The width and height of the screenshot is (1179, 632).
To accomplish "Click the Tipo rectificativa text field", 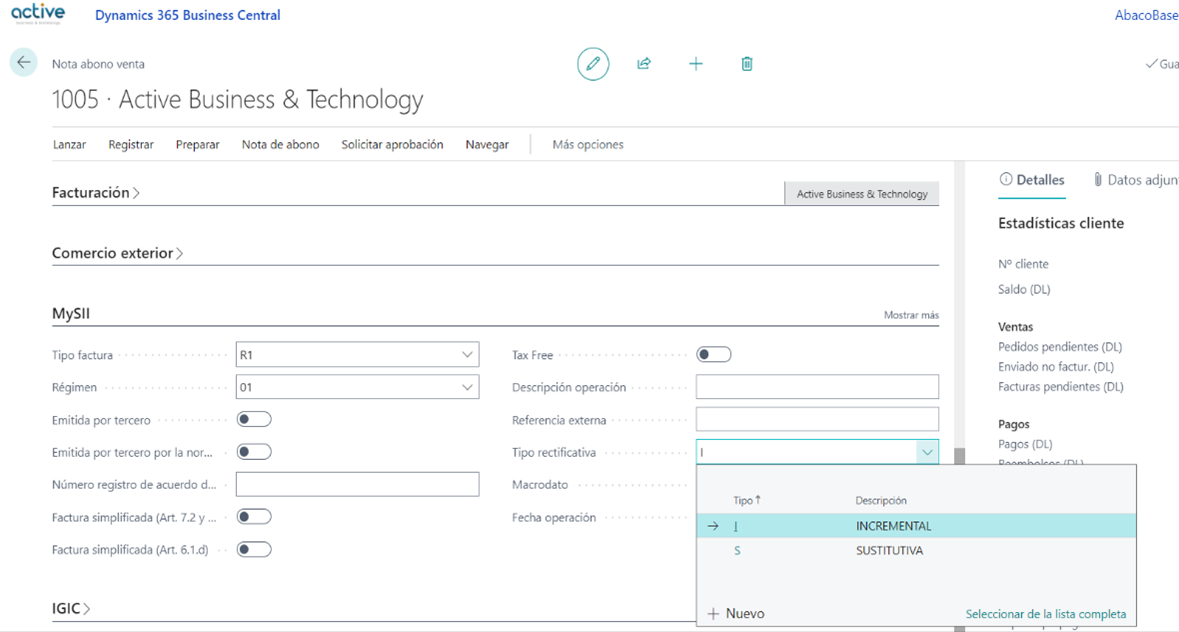I will tap(806, 452).
